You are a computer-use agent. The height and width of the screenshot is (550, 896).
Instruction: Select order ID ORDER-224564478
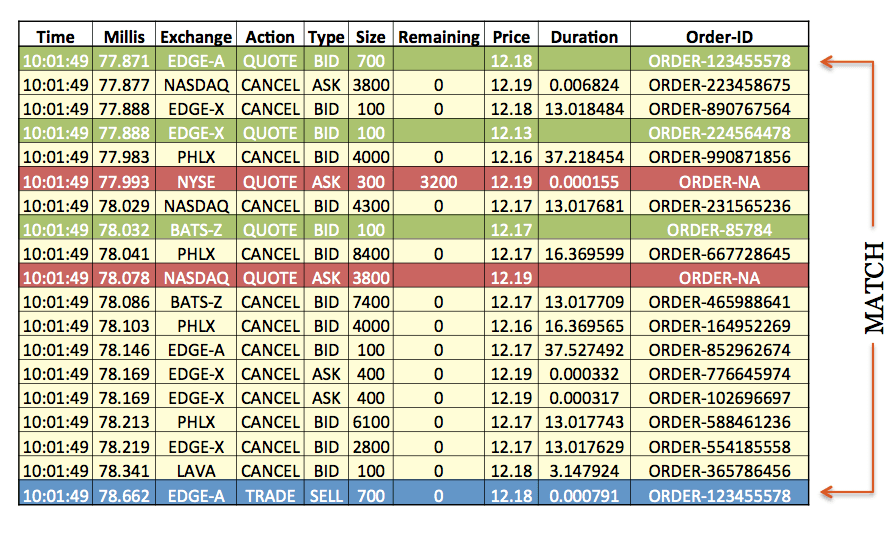pyautogui.click(x=719, y=133)
